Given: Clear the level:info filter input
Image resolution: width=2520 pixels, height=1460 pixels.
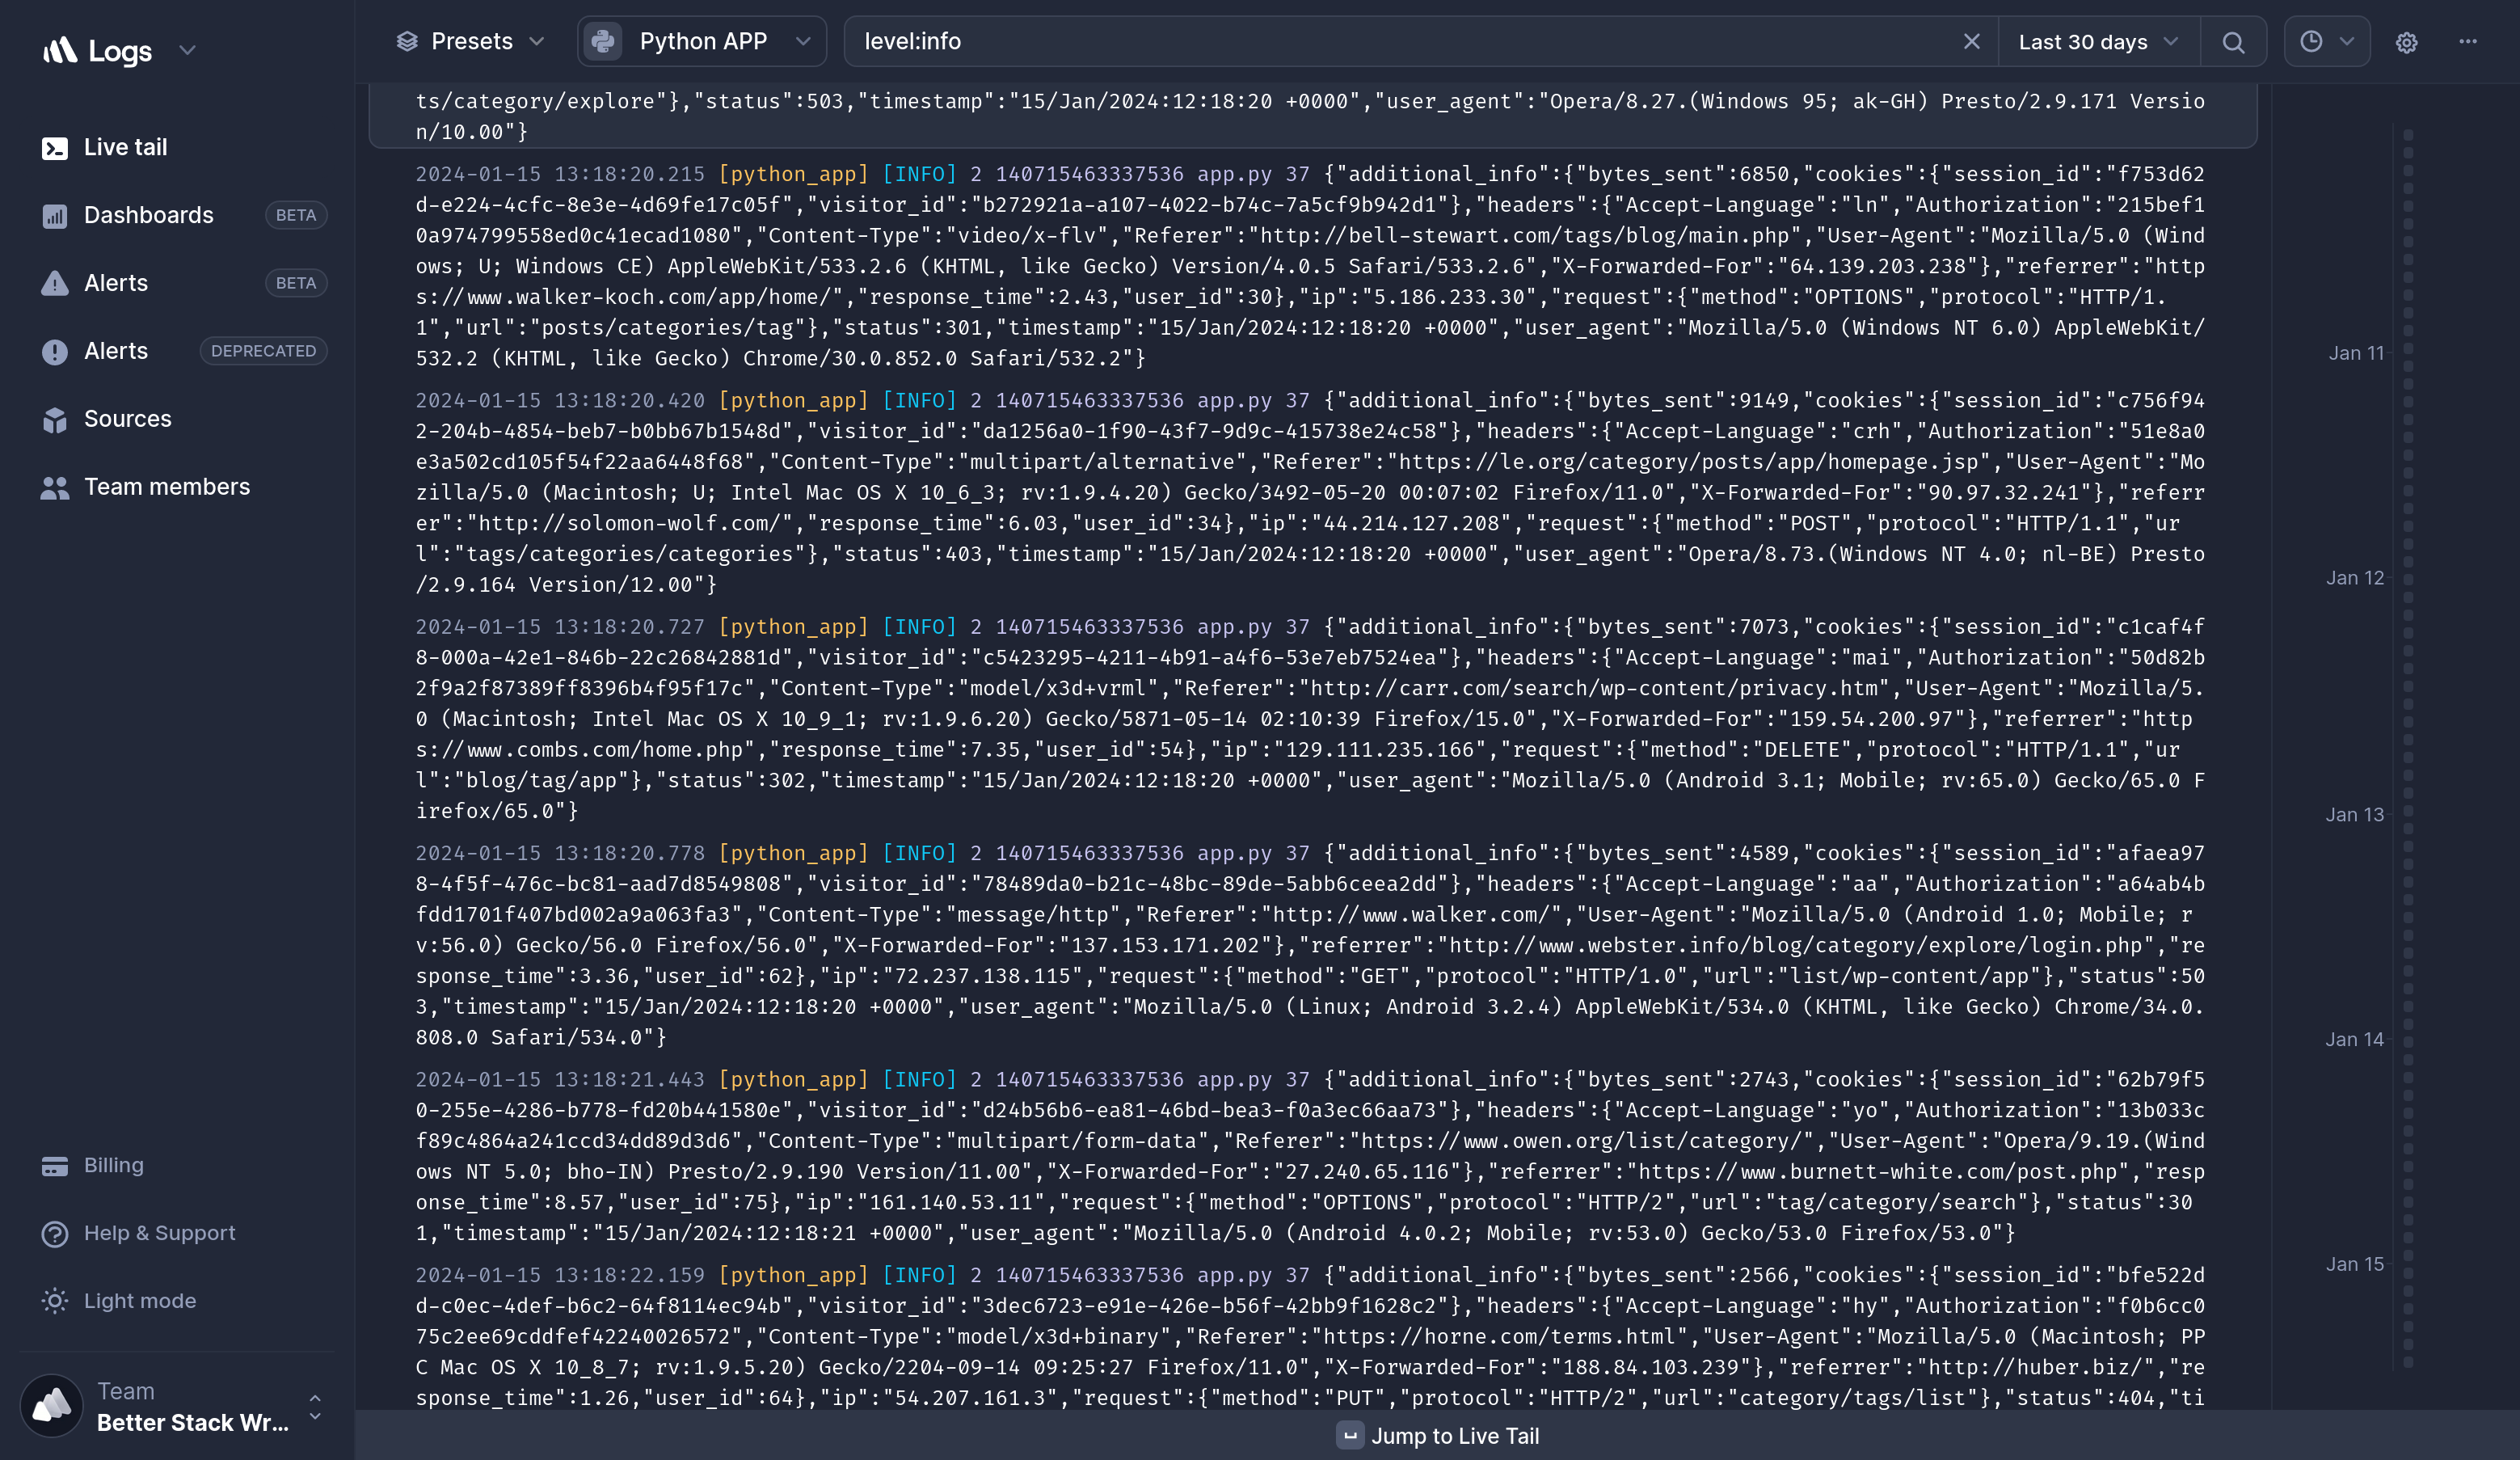Looking at the screenshot, I should coord(1971,42).
